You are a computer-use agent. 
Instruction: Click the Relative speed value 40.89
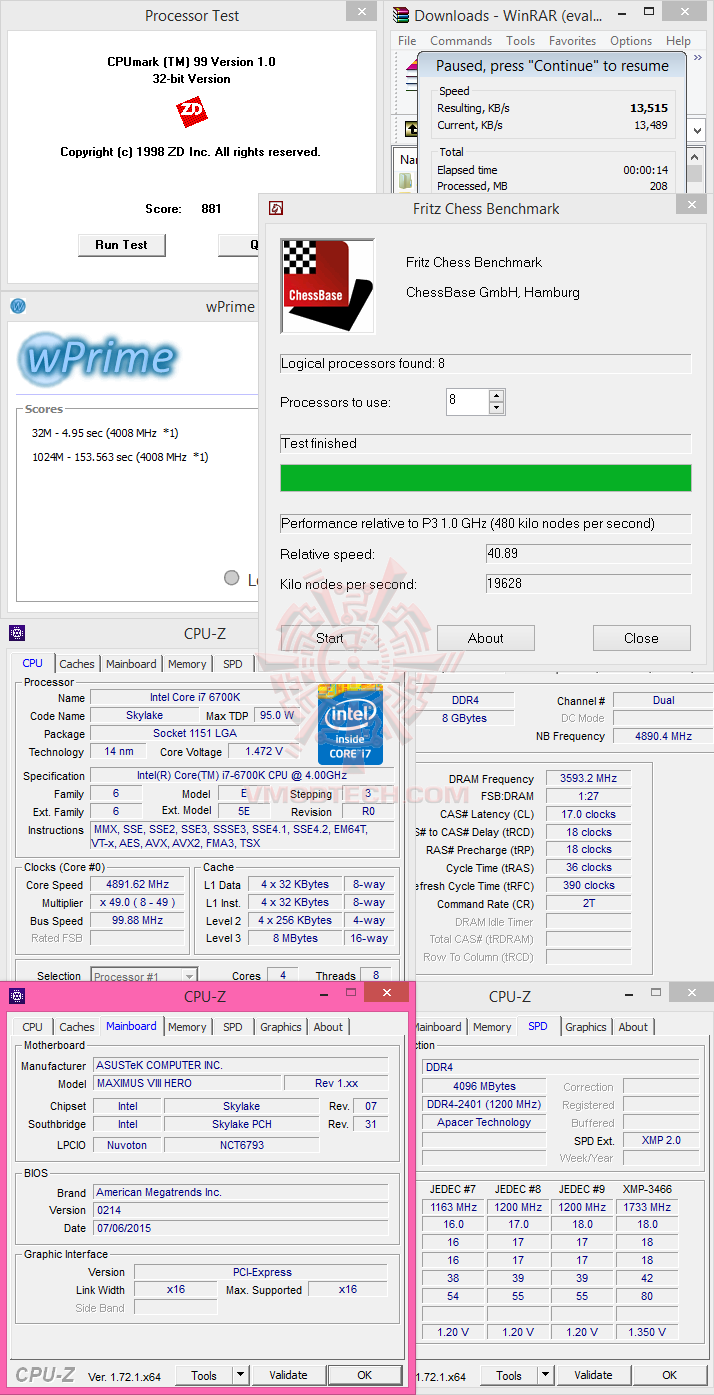[x=588, y=554]
